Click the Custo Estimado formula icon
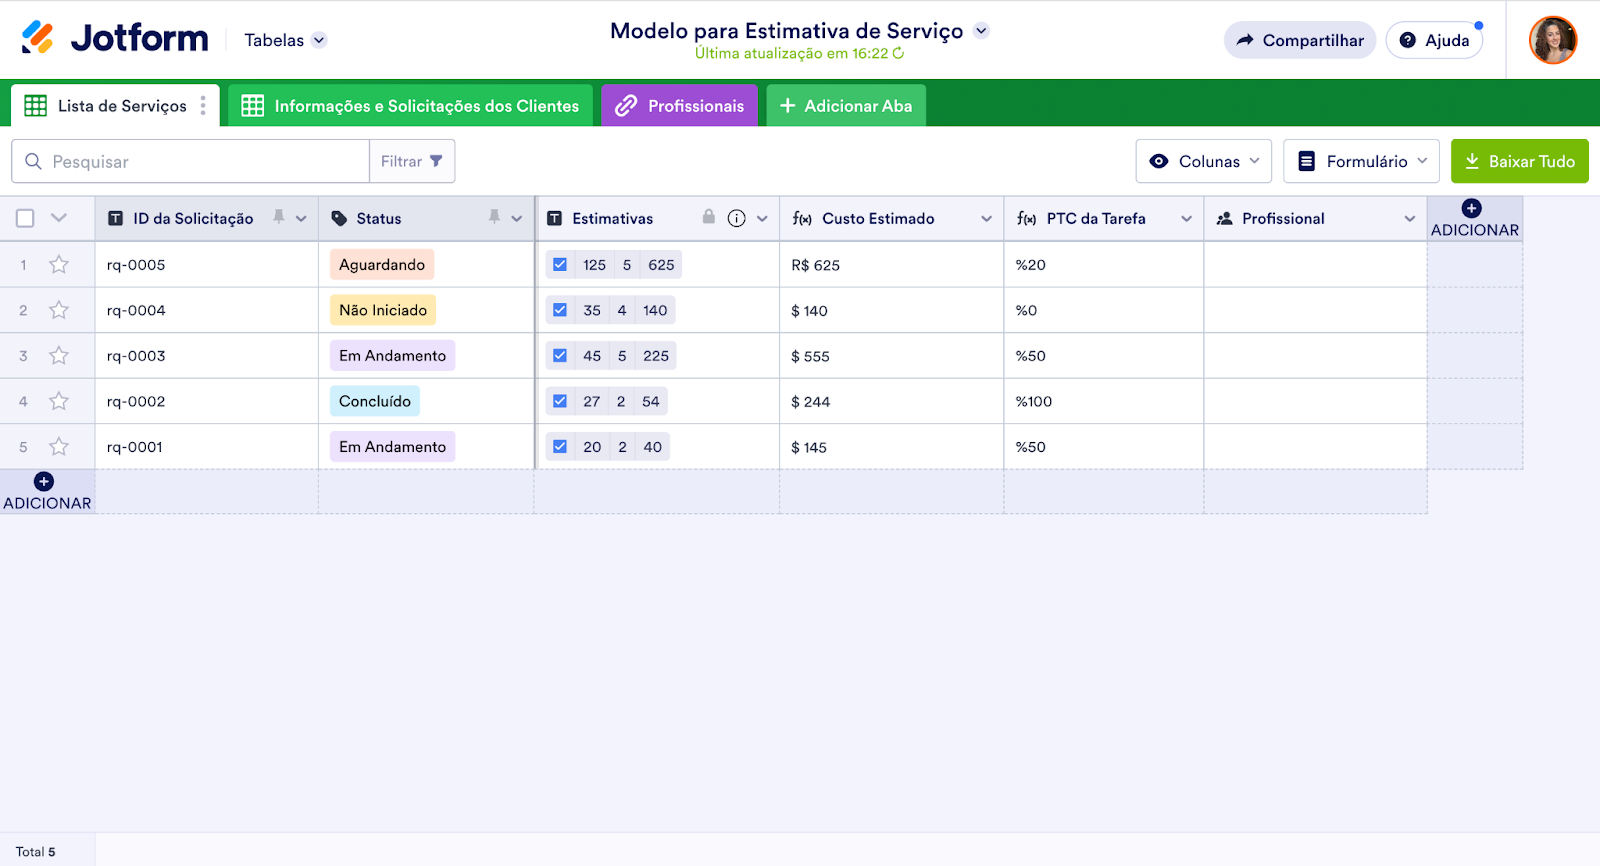The height and width of the screenshot is (866, 1600). (802, 218)
